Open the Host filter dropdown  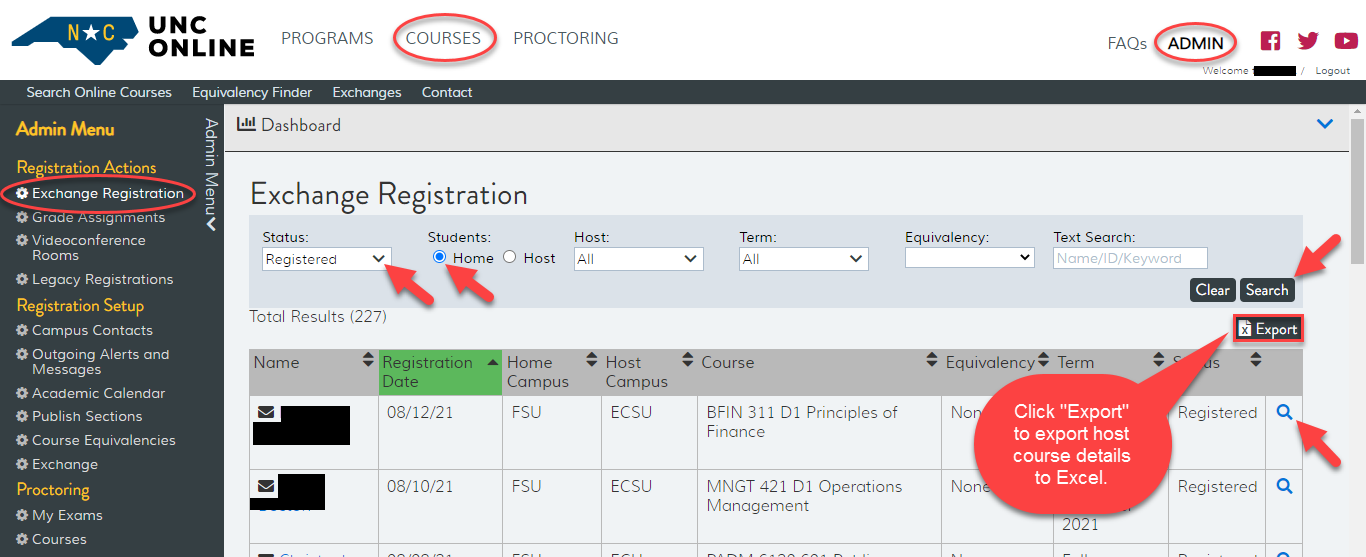[x=639, y=259]
